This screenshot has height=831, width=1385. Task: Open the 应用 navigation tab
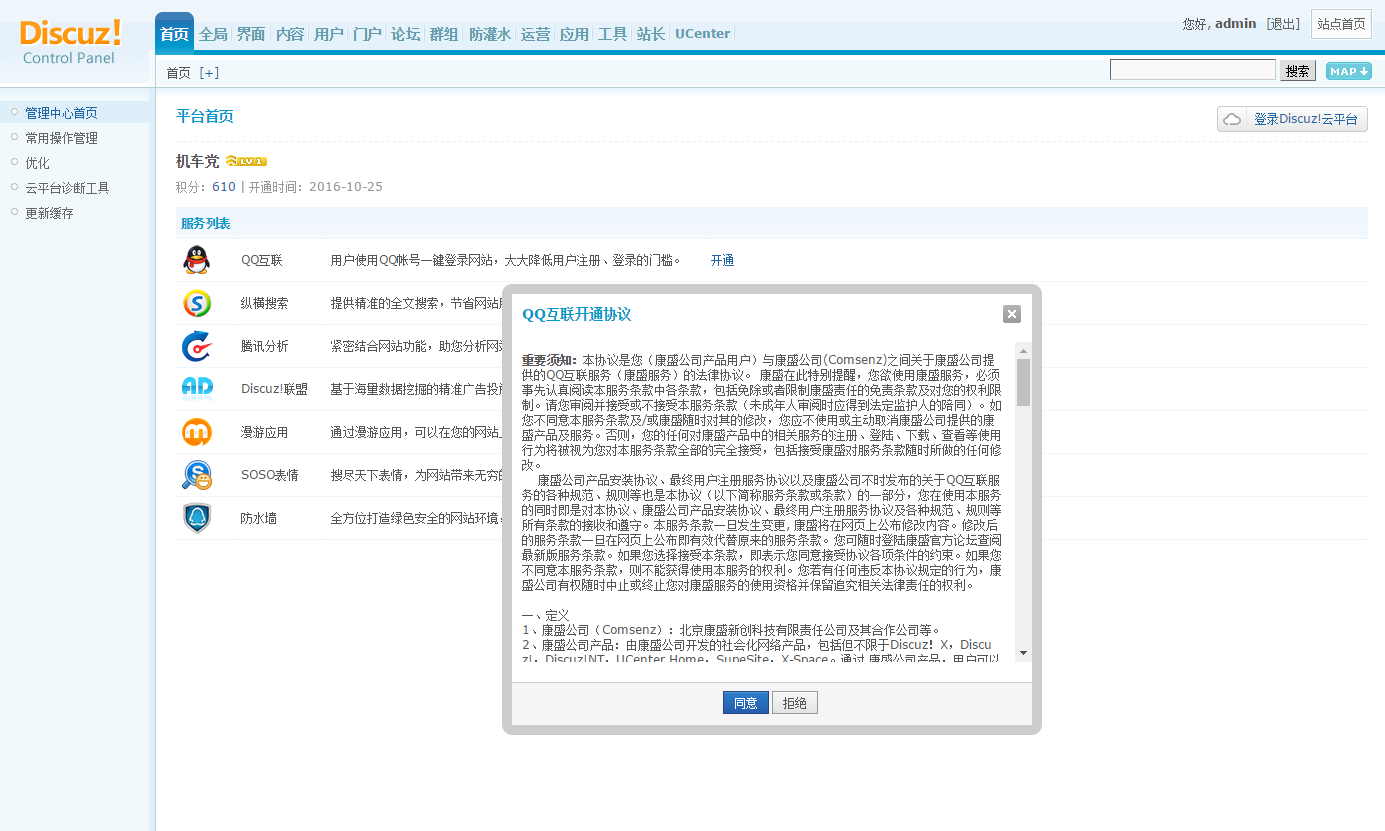(574, 34)
